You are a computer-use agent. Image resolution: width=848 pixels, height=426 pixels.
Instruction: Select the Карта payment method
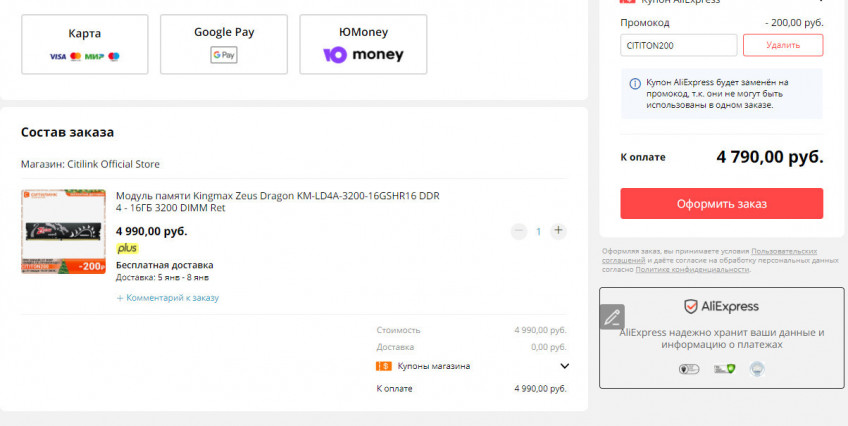click(84, 44)
